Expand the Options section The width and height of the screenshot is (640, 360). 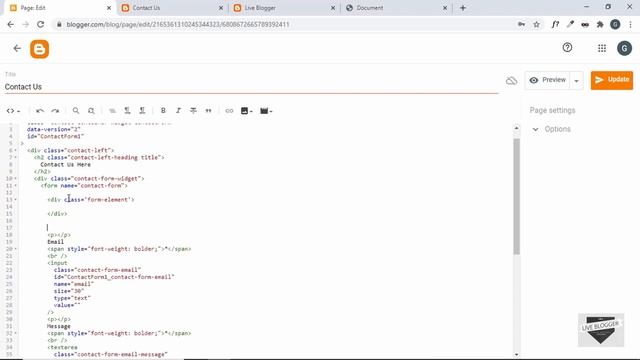tap(551, 129)
